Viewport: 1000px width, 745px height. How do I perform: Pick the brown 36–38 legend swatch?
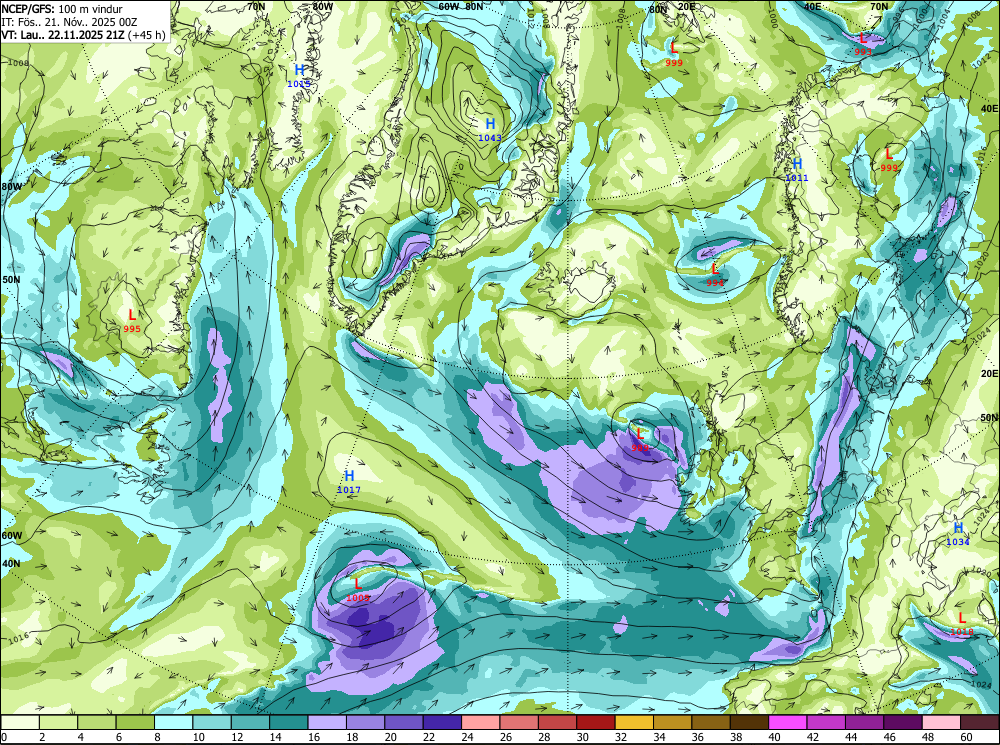[x=710, y=722]
